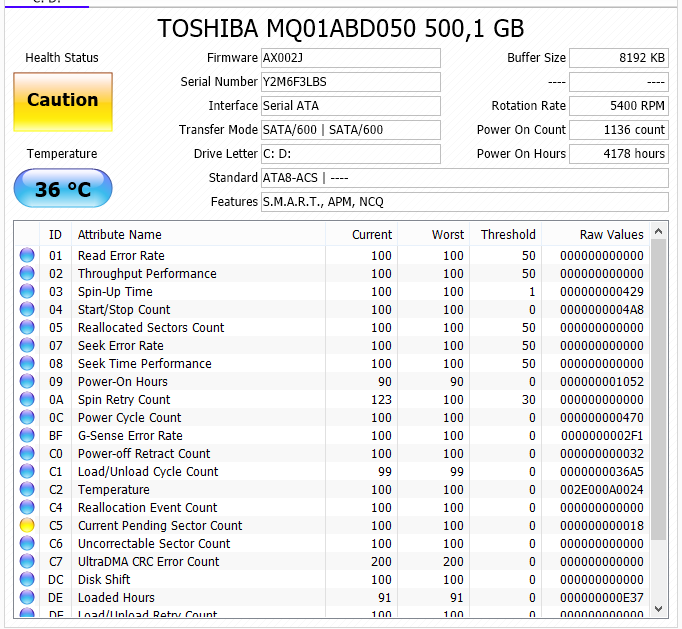Image resolution: width=682 pixels, height=629 pixels.
Task: Click the Drive Letter field C: D:
Action: [x=351, y=154]
